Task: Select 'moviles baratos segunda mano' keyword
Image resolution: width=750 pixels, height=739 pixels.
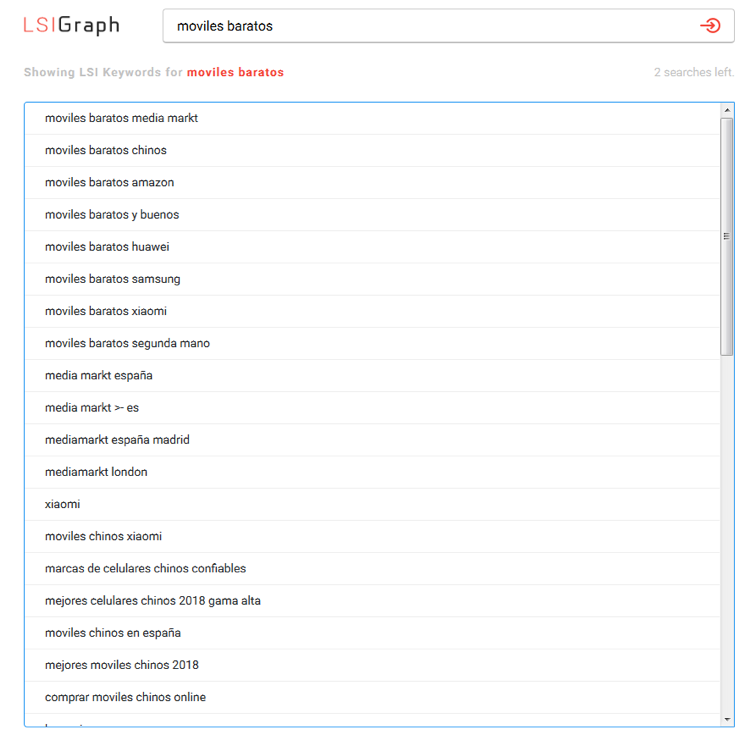Action: (373, 343)
